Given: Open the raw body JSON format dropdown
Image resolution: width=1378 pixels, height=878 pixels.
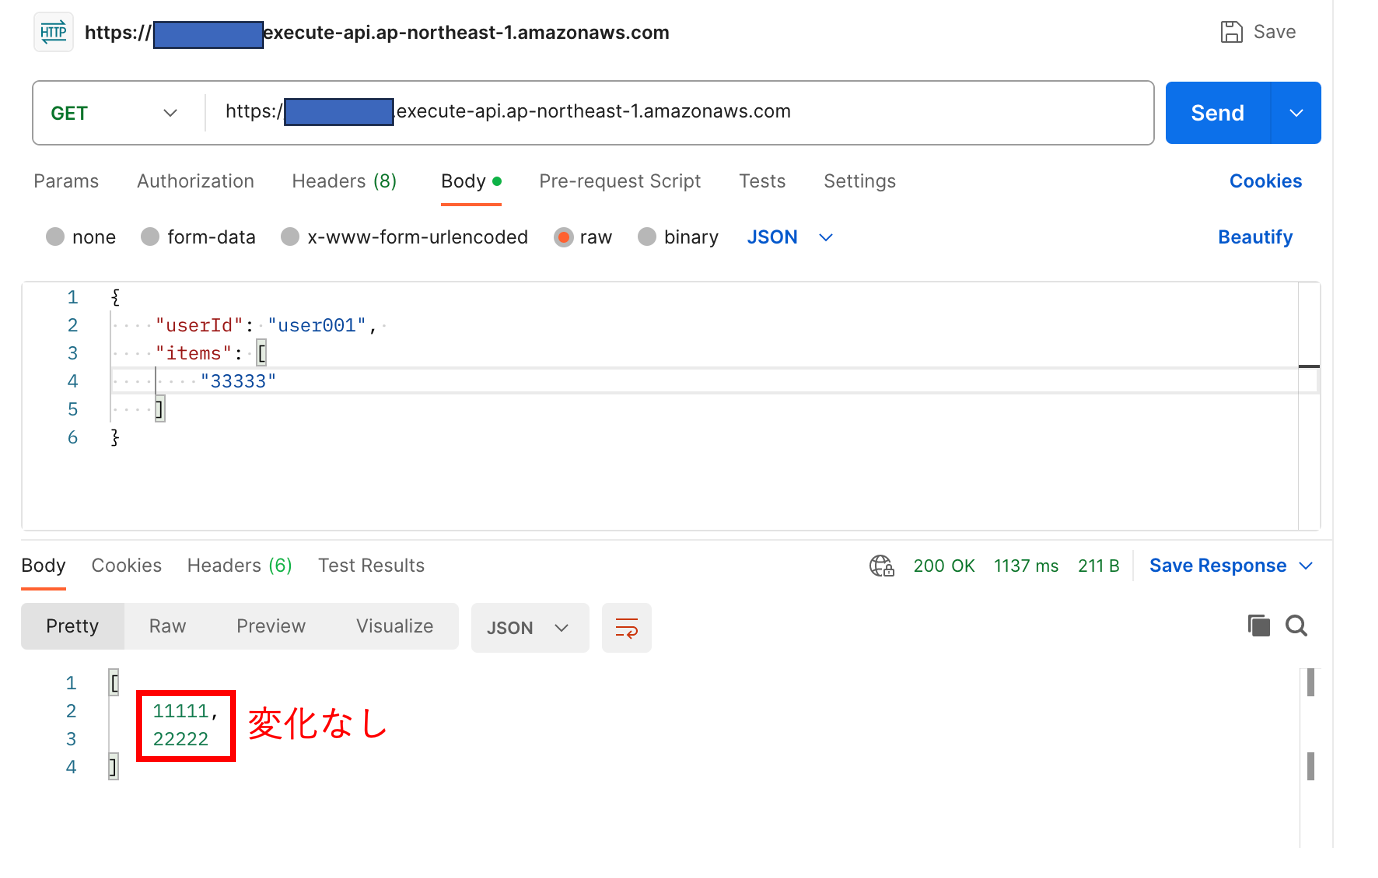Looking at the screenshot, I should point(790,237).
